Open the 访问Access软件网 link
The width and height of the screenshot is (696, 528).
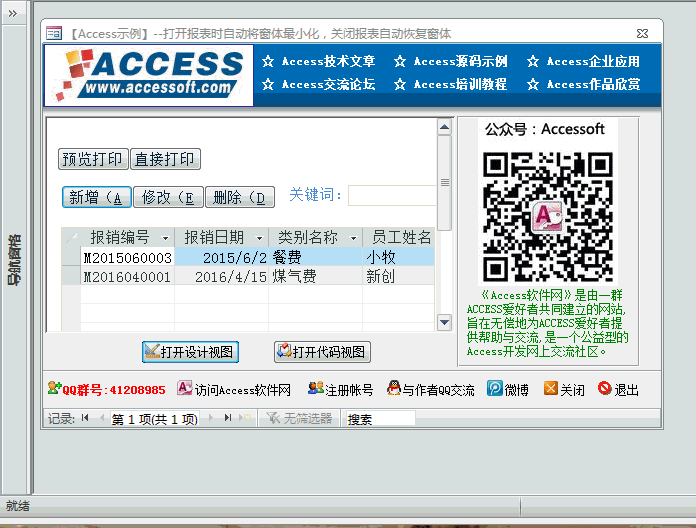tap(242, 390)
